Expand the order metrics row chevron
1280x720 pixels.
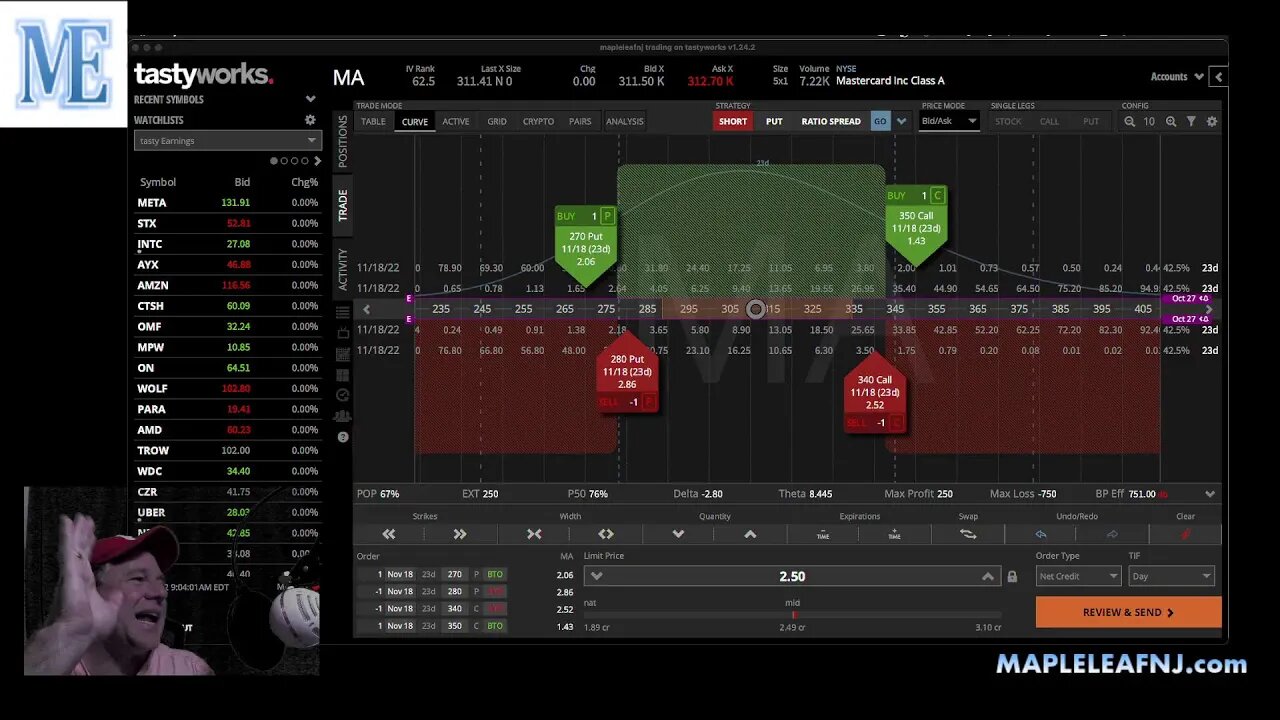[1210, 494]
